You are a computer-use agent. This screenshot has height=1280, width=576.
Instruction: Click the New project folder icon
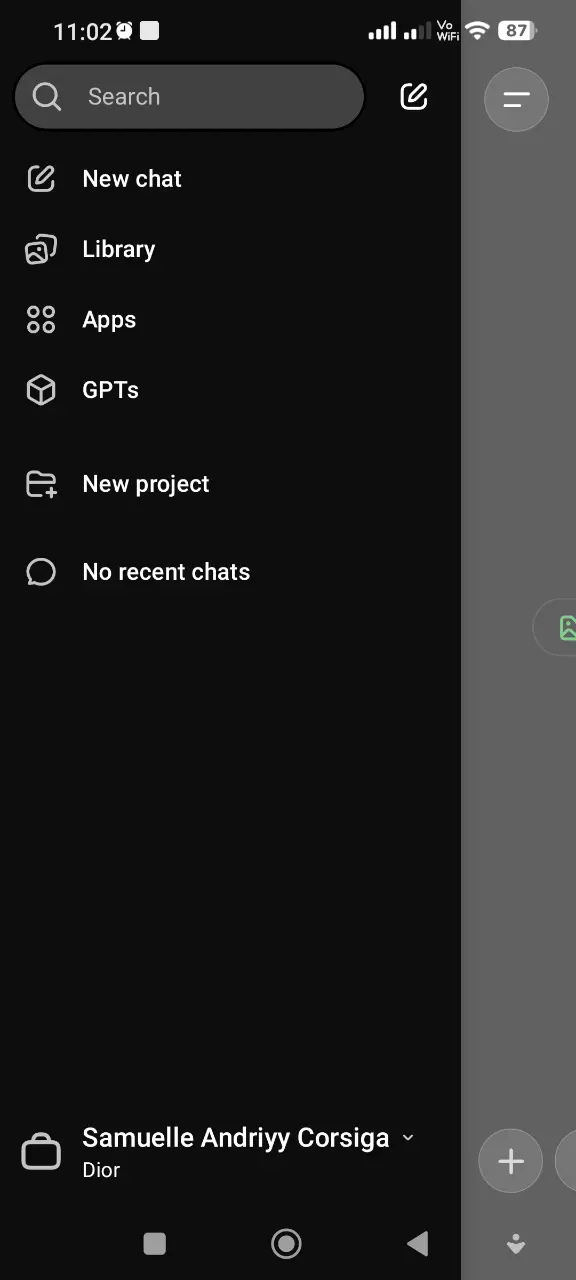click(x=41, y=484)
